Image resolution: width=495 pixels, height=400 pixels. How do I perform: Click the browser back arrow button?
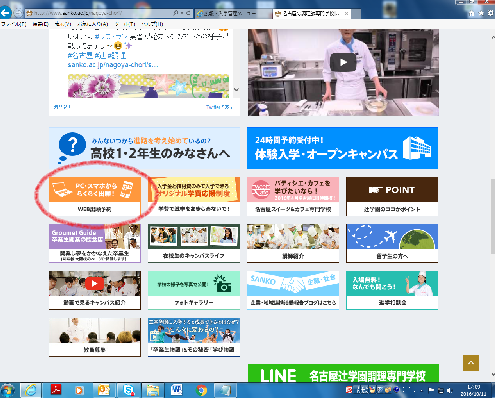[x=6, y=13]
